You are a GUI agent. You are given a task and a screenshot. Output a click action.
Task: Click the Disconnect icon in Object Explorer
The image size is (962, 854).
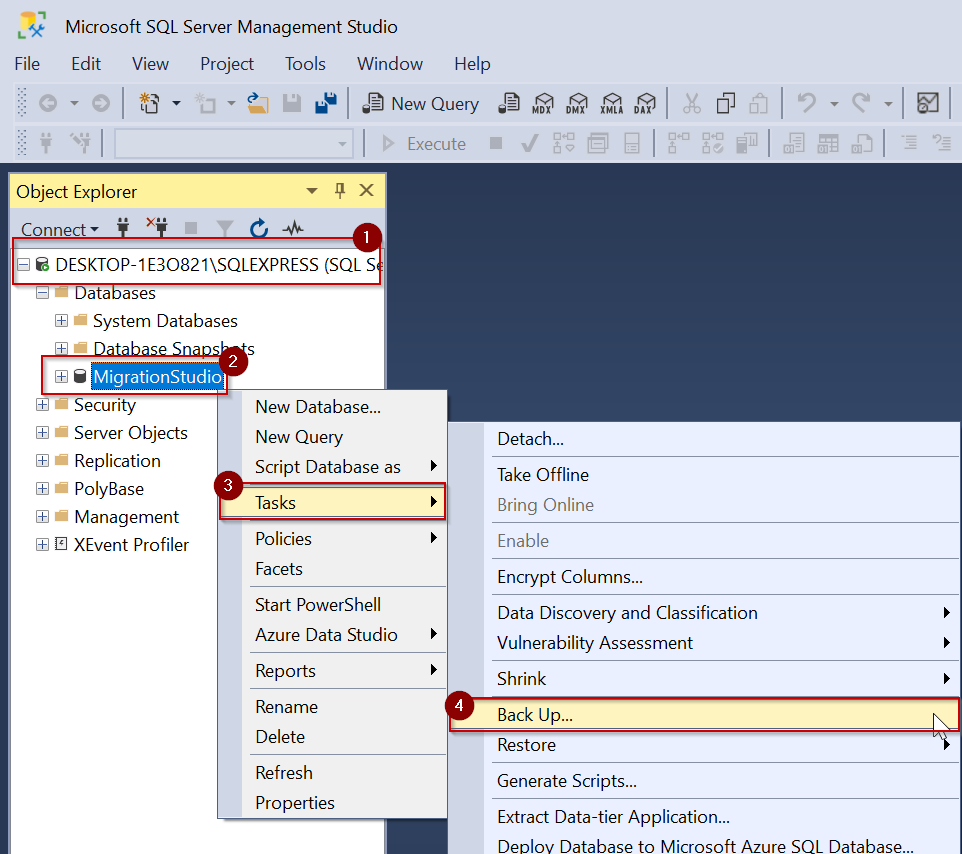tap(157, 227)
